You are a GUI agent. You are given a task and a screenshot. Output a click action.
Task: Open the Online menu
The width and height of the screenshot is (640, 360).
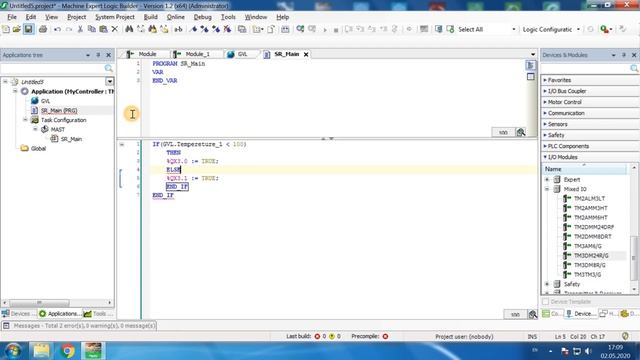176,17
